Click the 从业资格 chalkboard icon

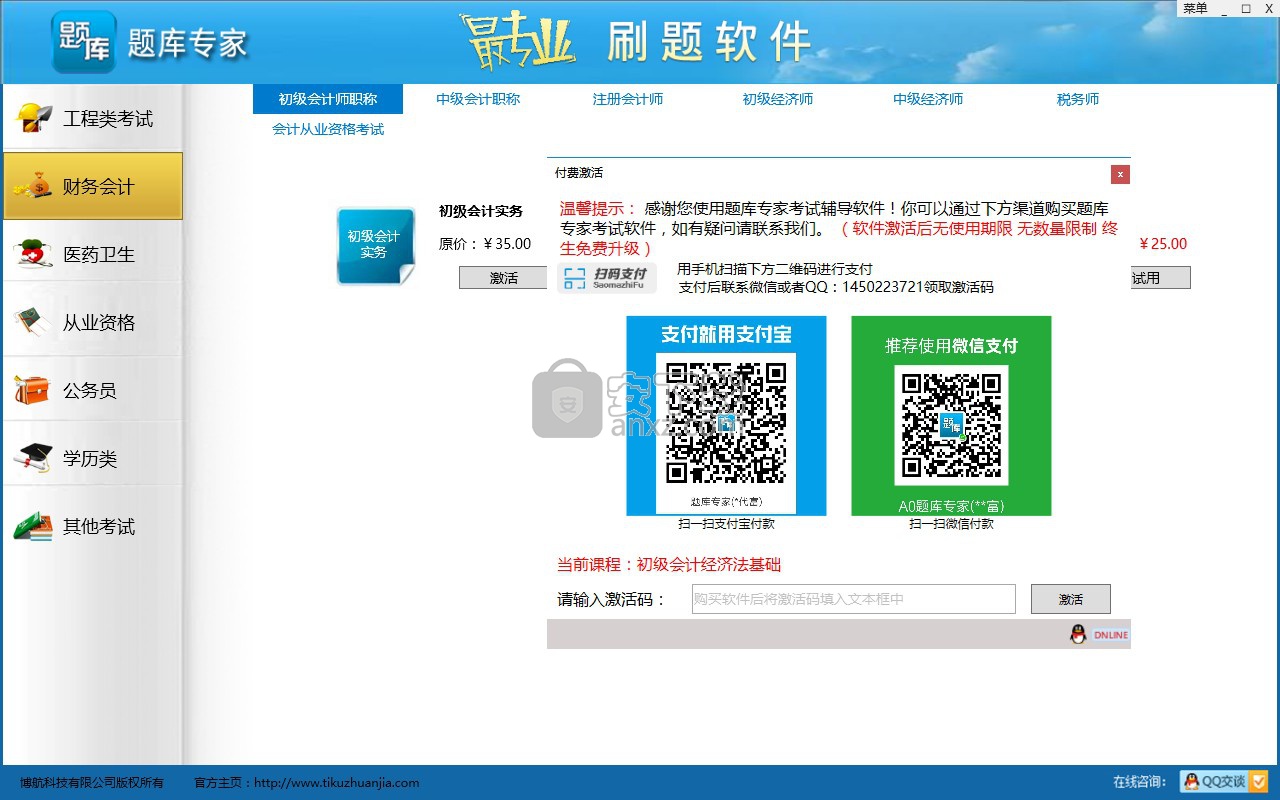tap(34, 322)
